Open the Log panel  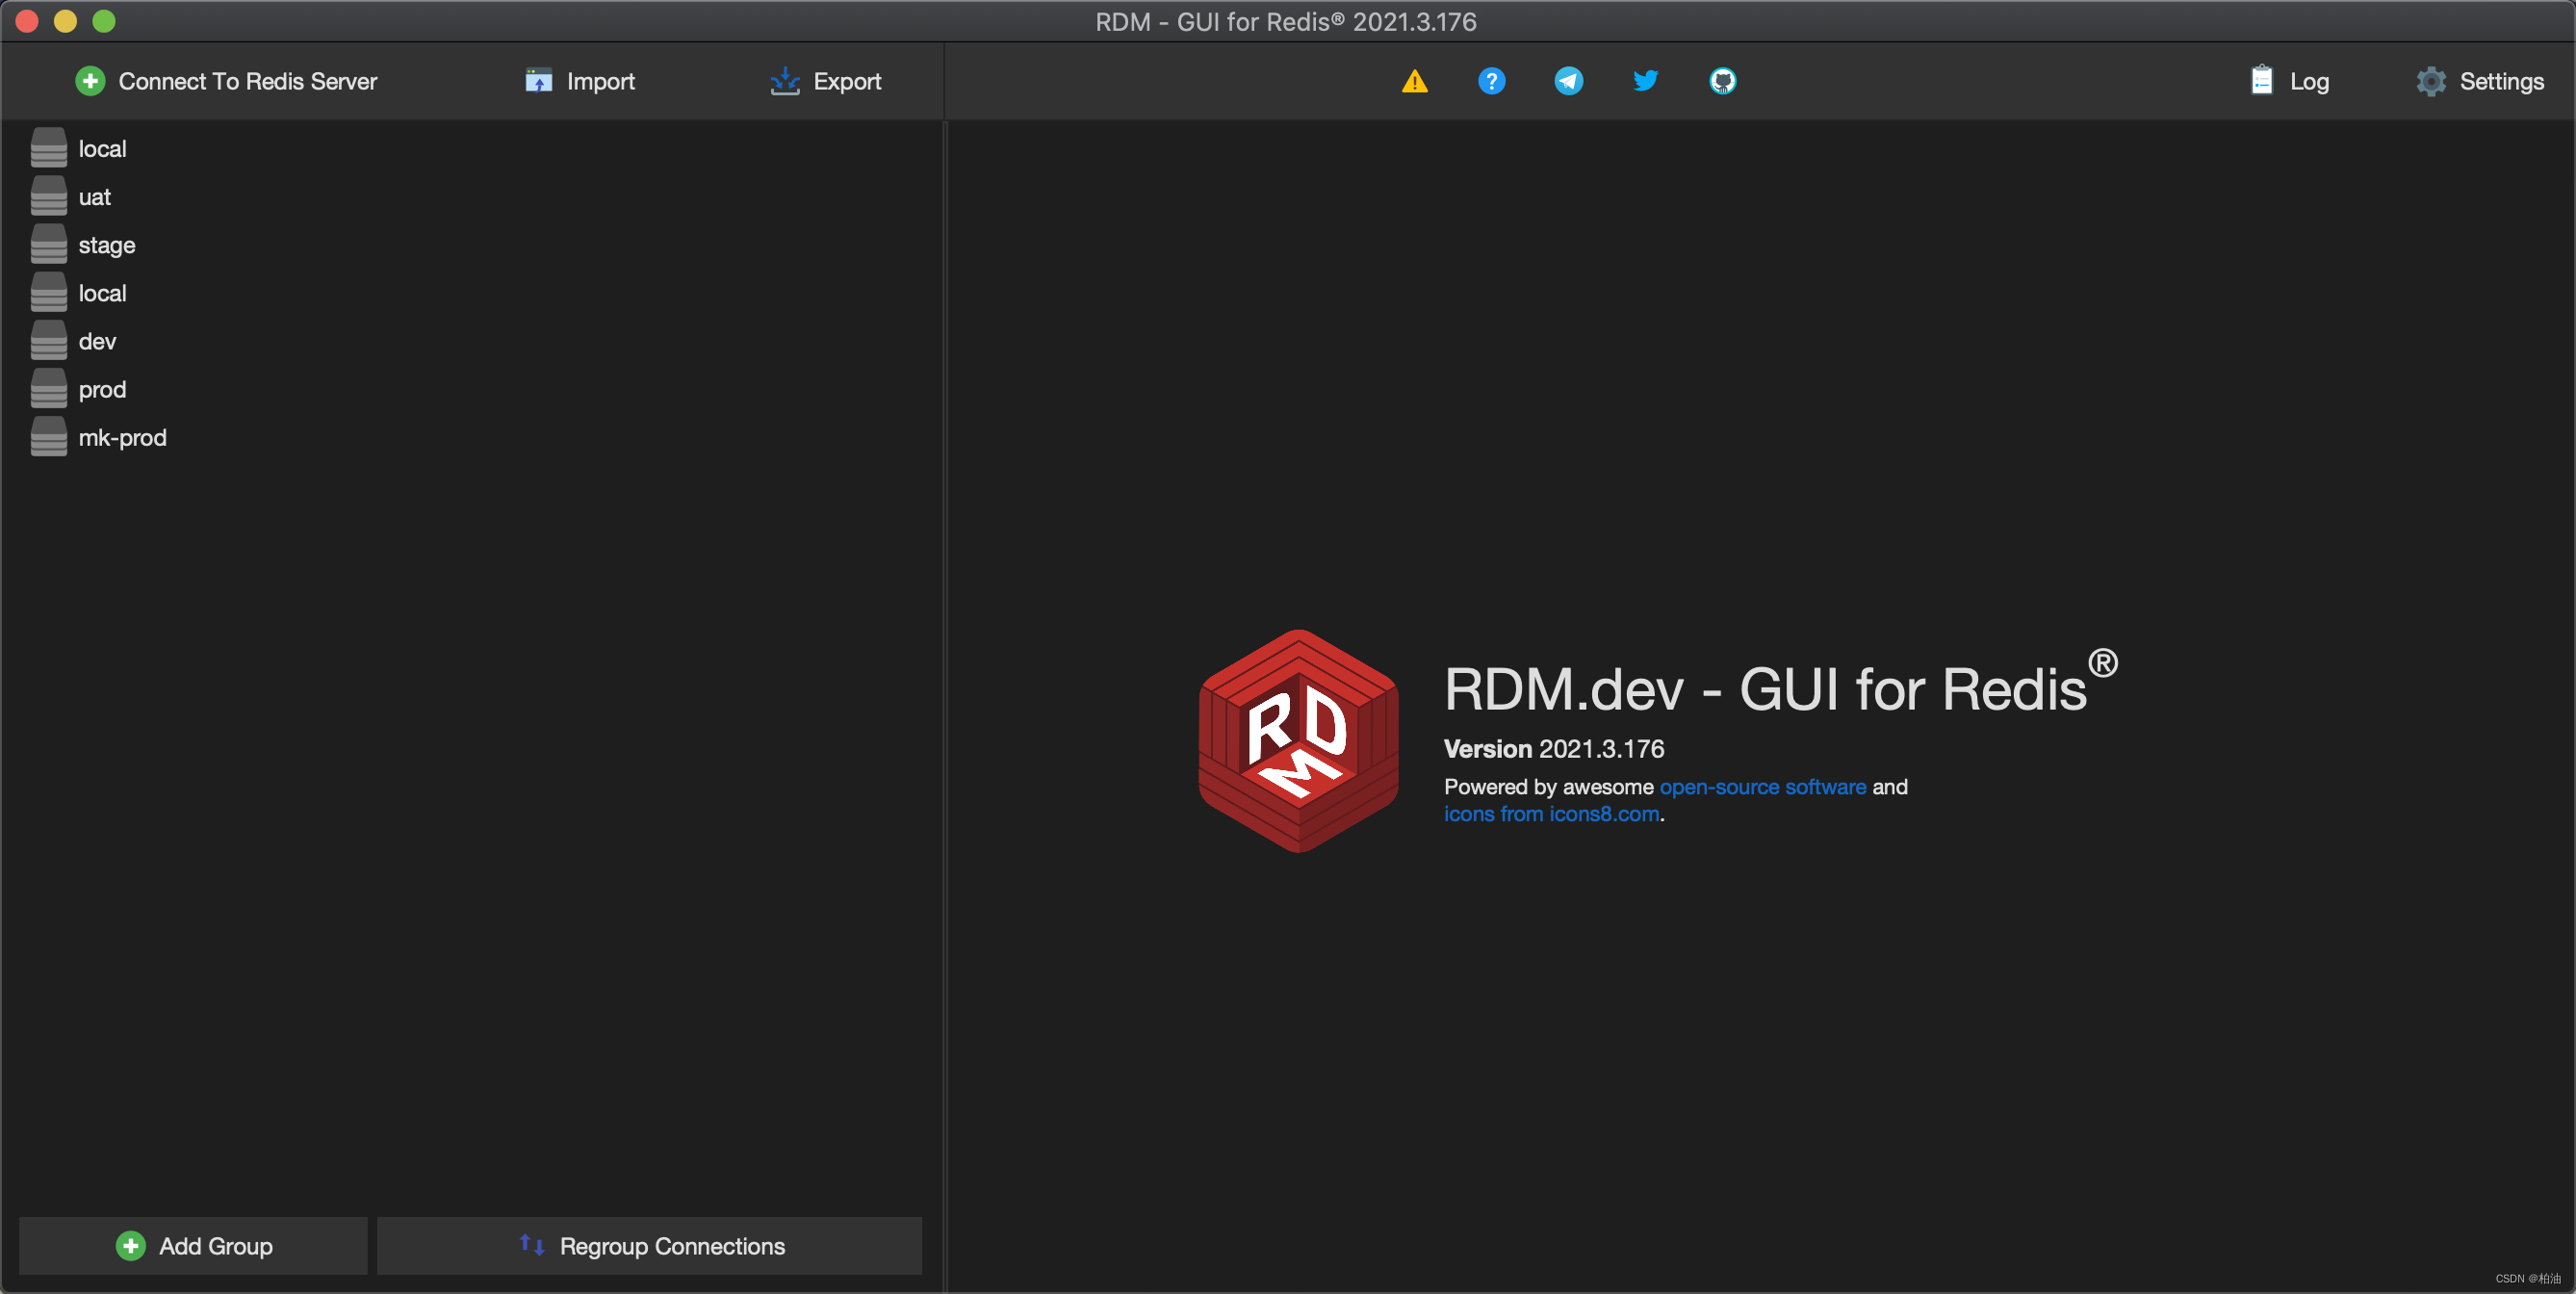click(x=2289, y=81)
